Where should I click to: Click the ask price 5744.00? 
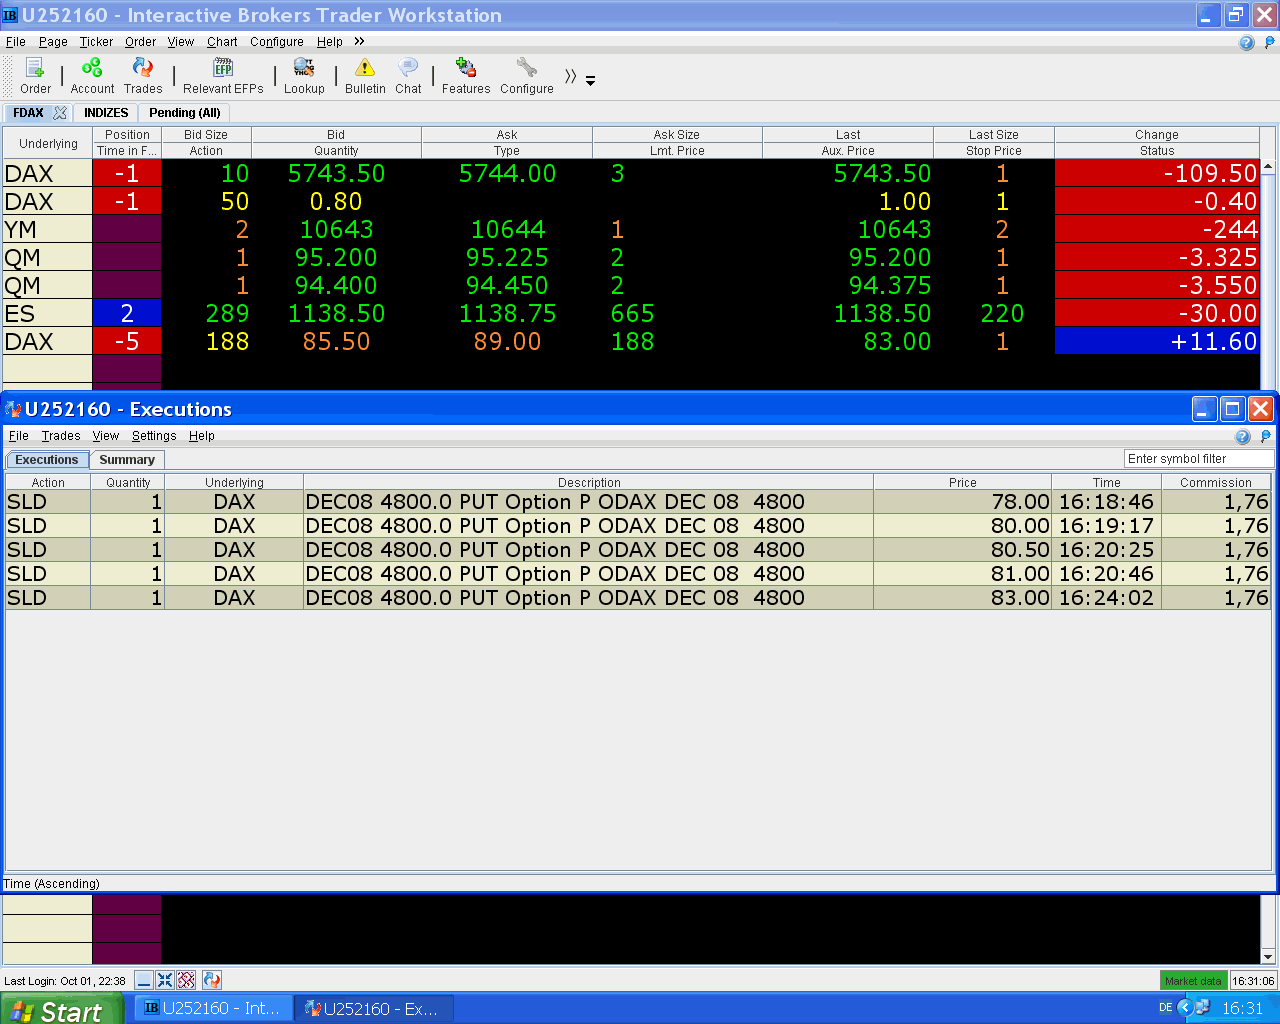click(x=507, y=173)
